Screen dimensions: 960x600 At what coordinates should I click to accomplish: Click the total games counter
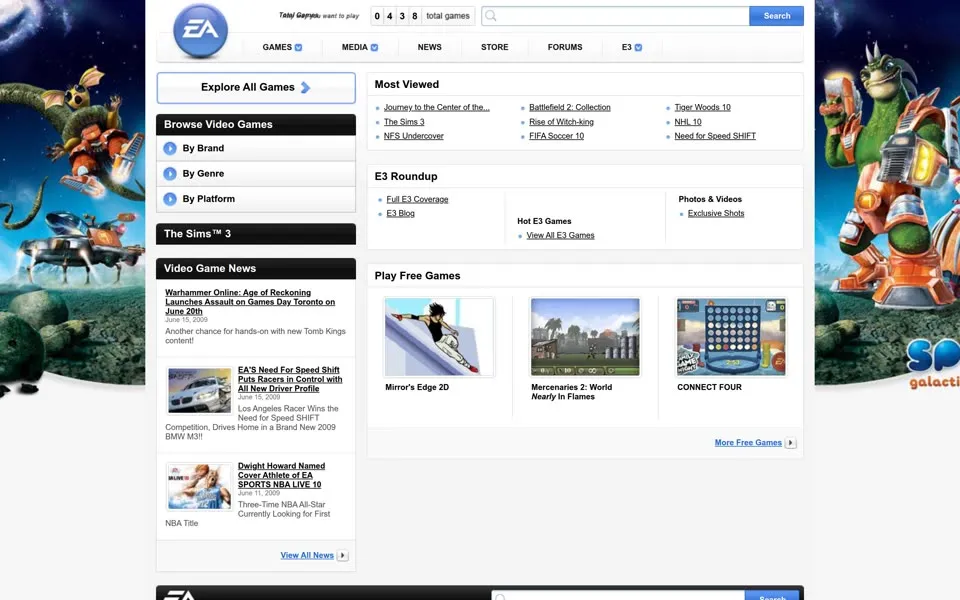[422, 16]
